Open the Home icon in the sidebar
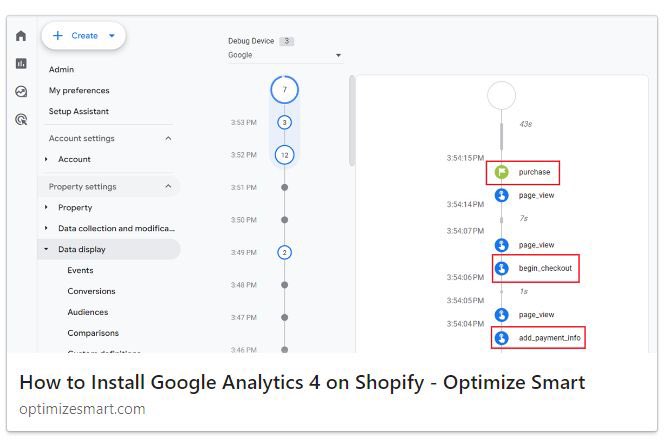 (x=21, y=36)
